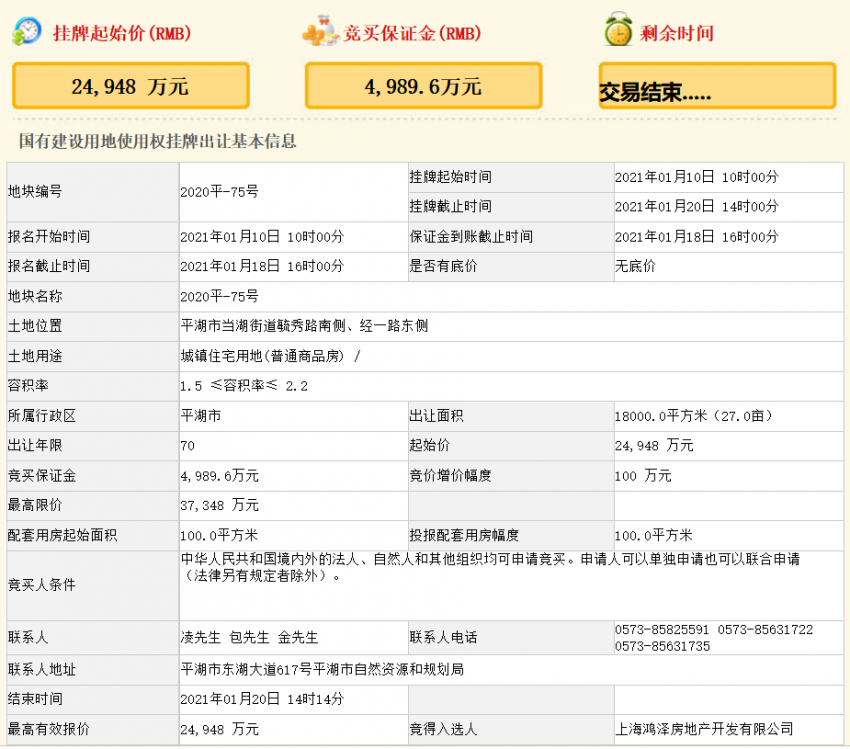Click the clock icon beside 挂牌起始价
This screenshot has width=850, height=749.
[27, 32]
